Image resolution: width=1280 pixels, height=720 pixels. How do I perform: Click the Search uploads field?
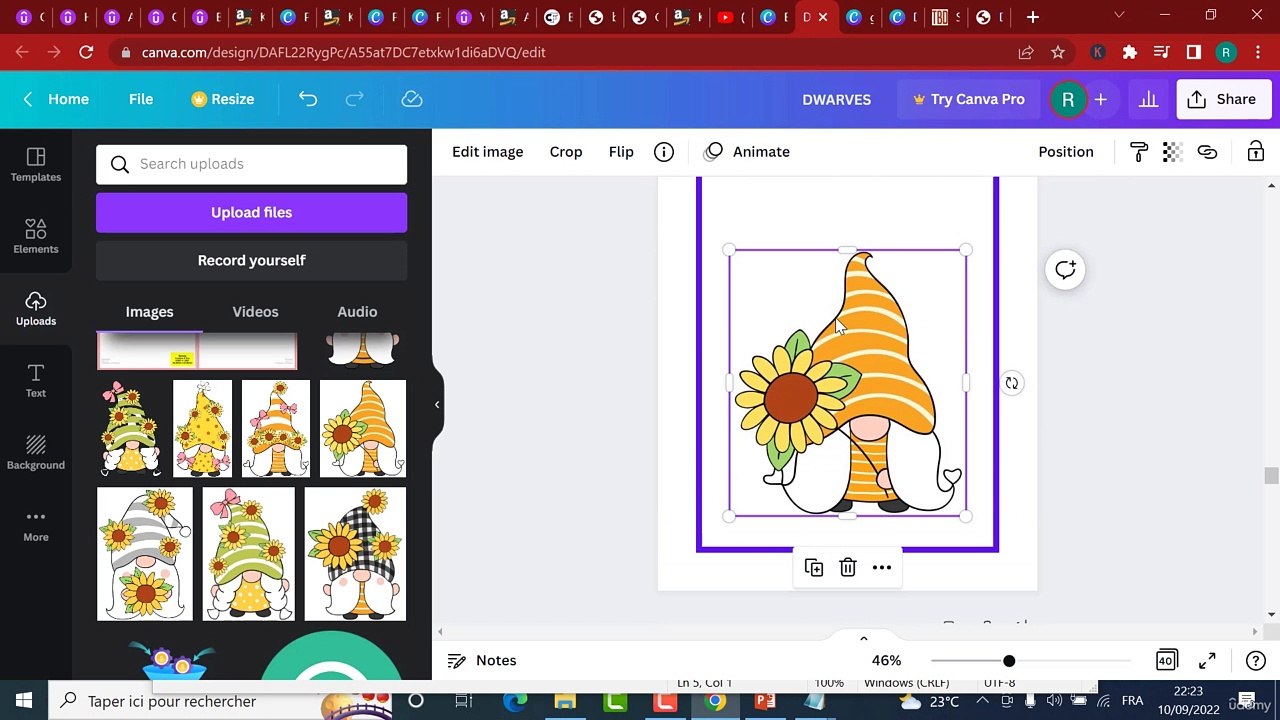pyautogui.click(x=252, y=164)
